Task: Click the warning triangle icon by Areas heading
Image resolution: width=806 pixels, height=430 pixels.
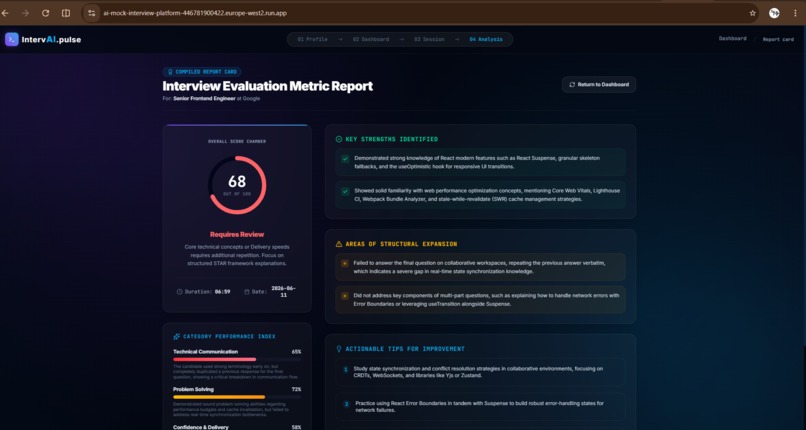Action: tap(339, 244)
